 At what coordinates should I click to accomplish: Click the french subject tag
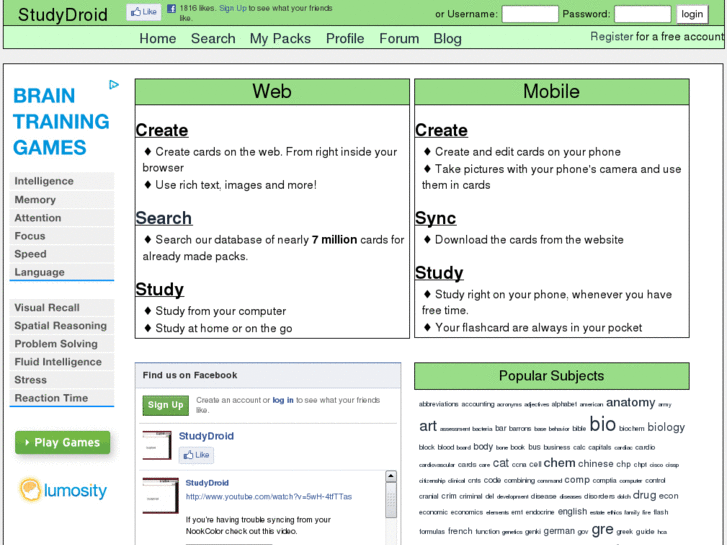(460, 531)
